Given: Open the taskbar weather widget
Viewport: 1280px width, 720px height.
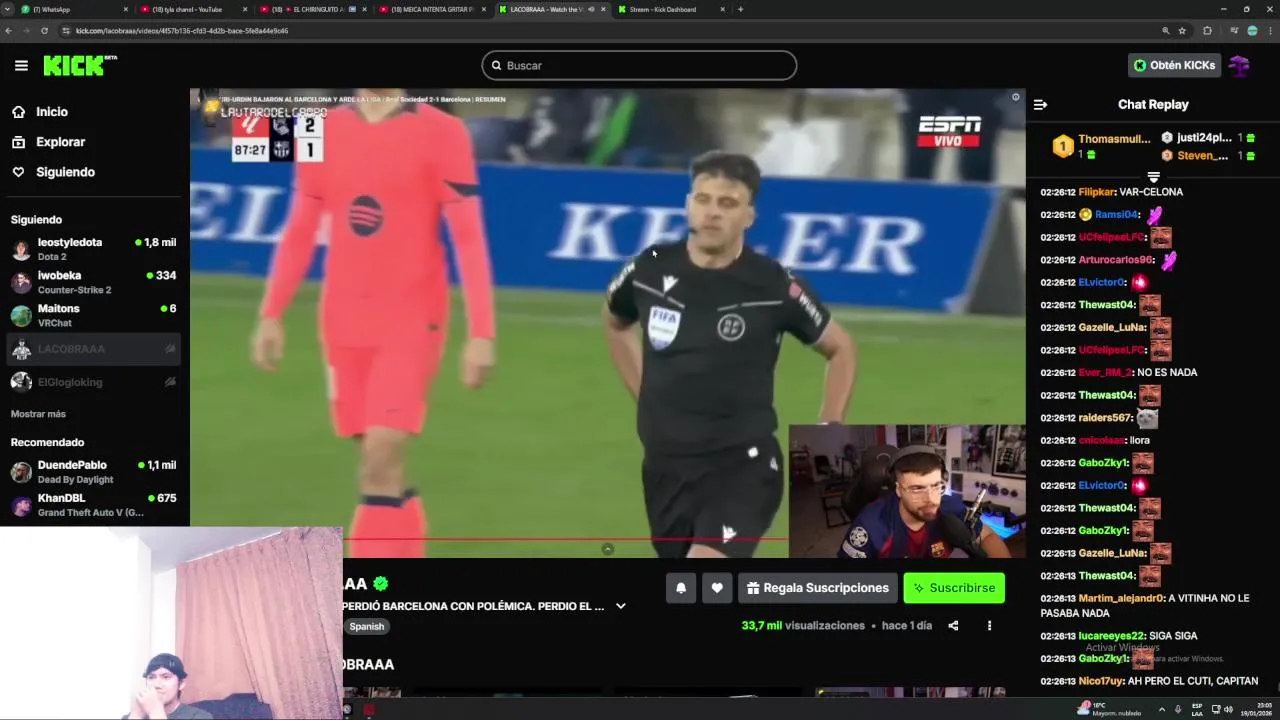Looking at the screenshot, I should click(1111, 709).
